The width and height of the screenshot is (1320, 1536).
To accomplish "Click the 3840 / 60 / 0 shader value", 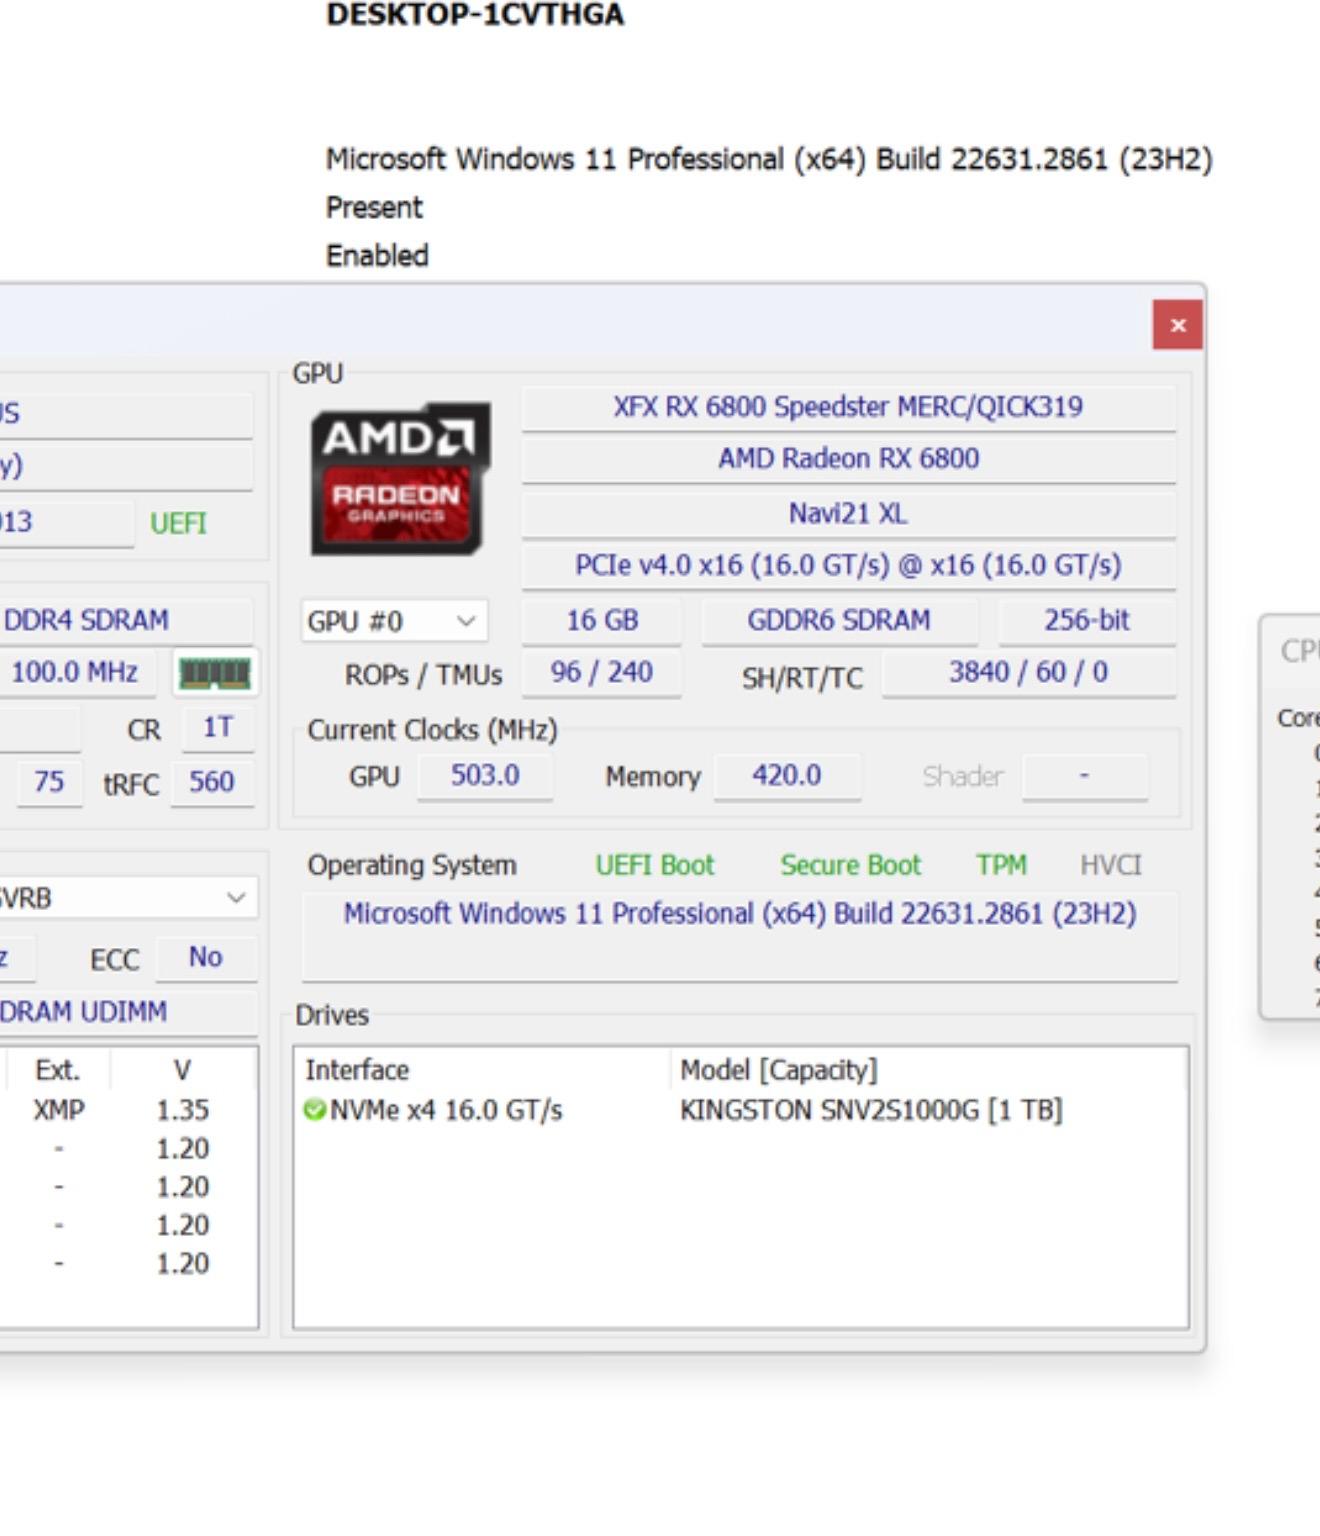I will coord(1028,673).
